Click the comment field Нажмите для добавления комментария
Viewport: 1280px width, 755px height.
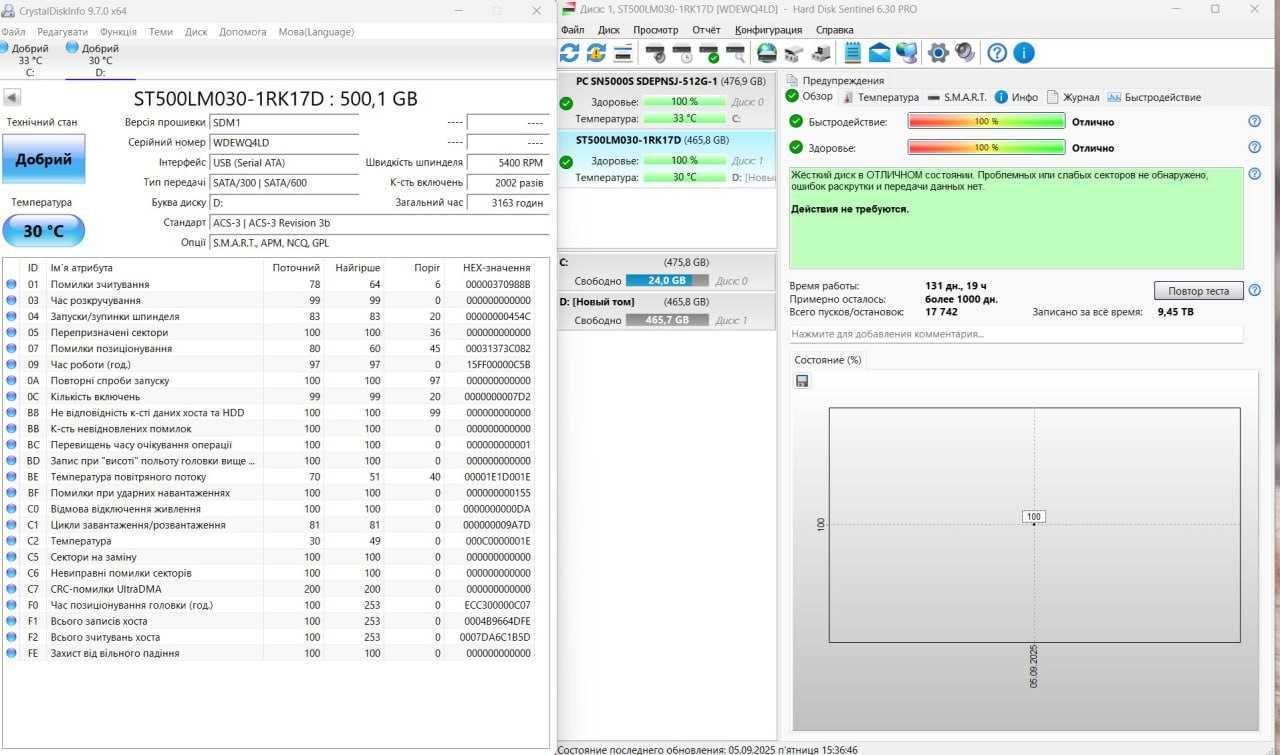[1016, 334]
